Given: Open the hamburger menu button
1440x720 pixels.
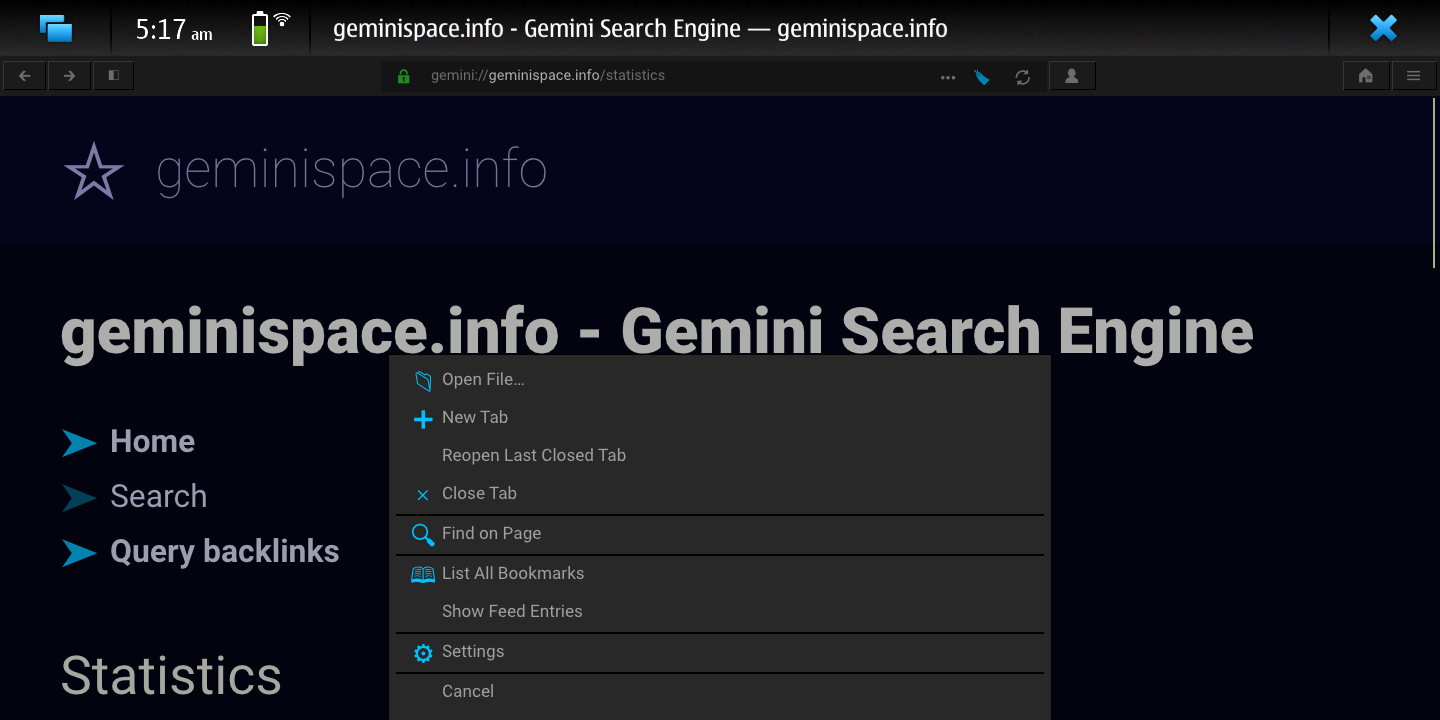Looking at the screenshot, I should (x=1413, y=76).
